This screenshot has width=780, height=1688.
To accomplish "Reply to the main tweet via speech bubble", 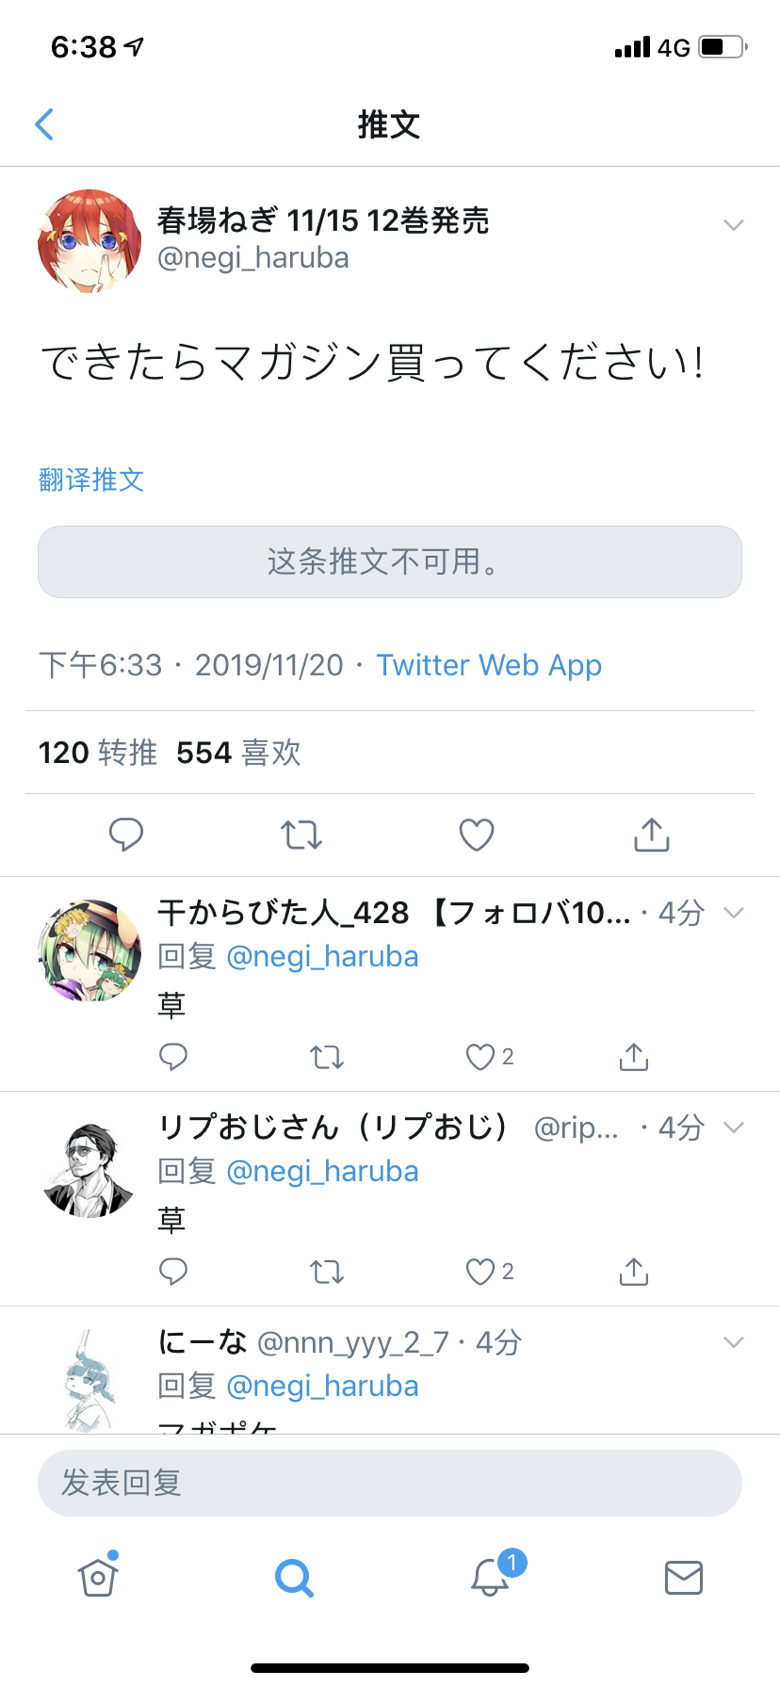I will coord(126,834).
